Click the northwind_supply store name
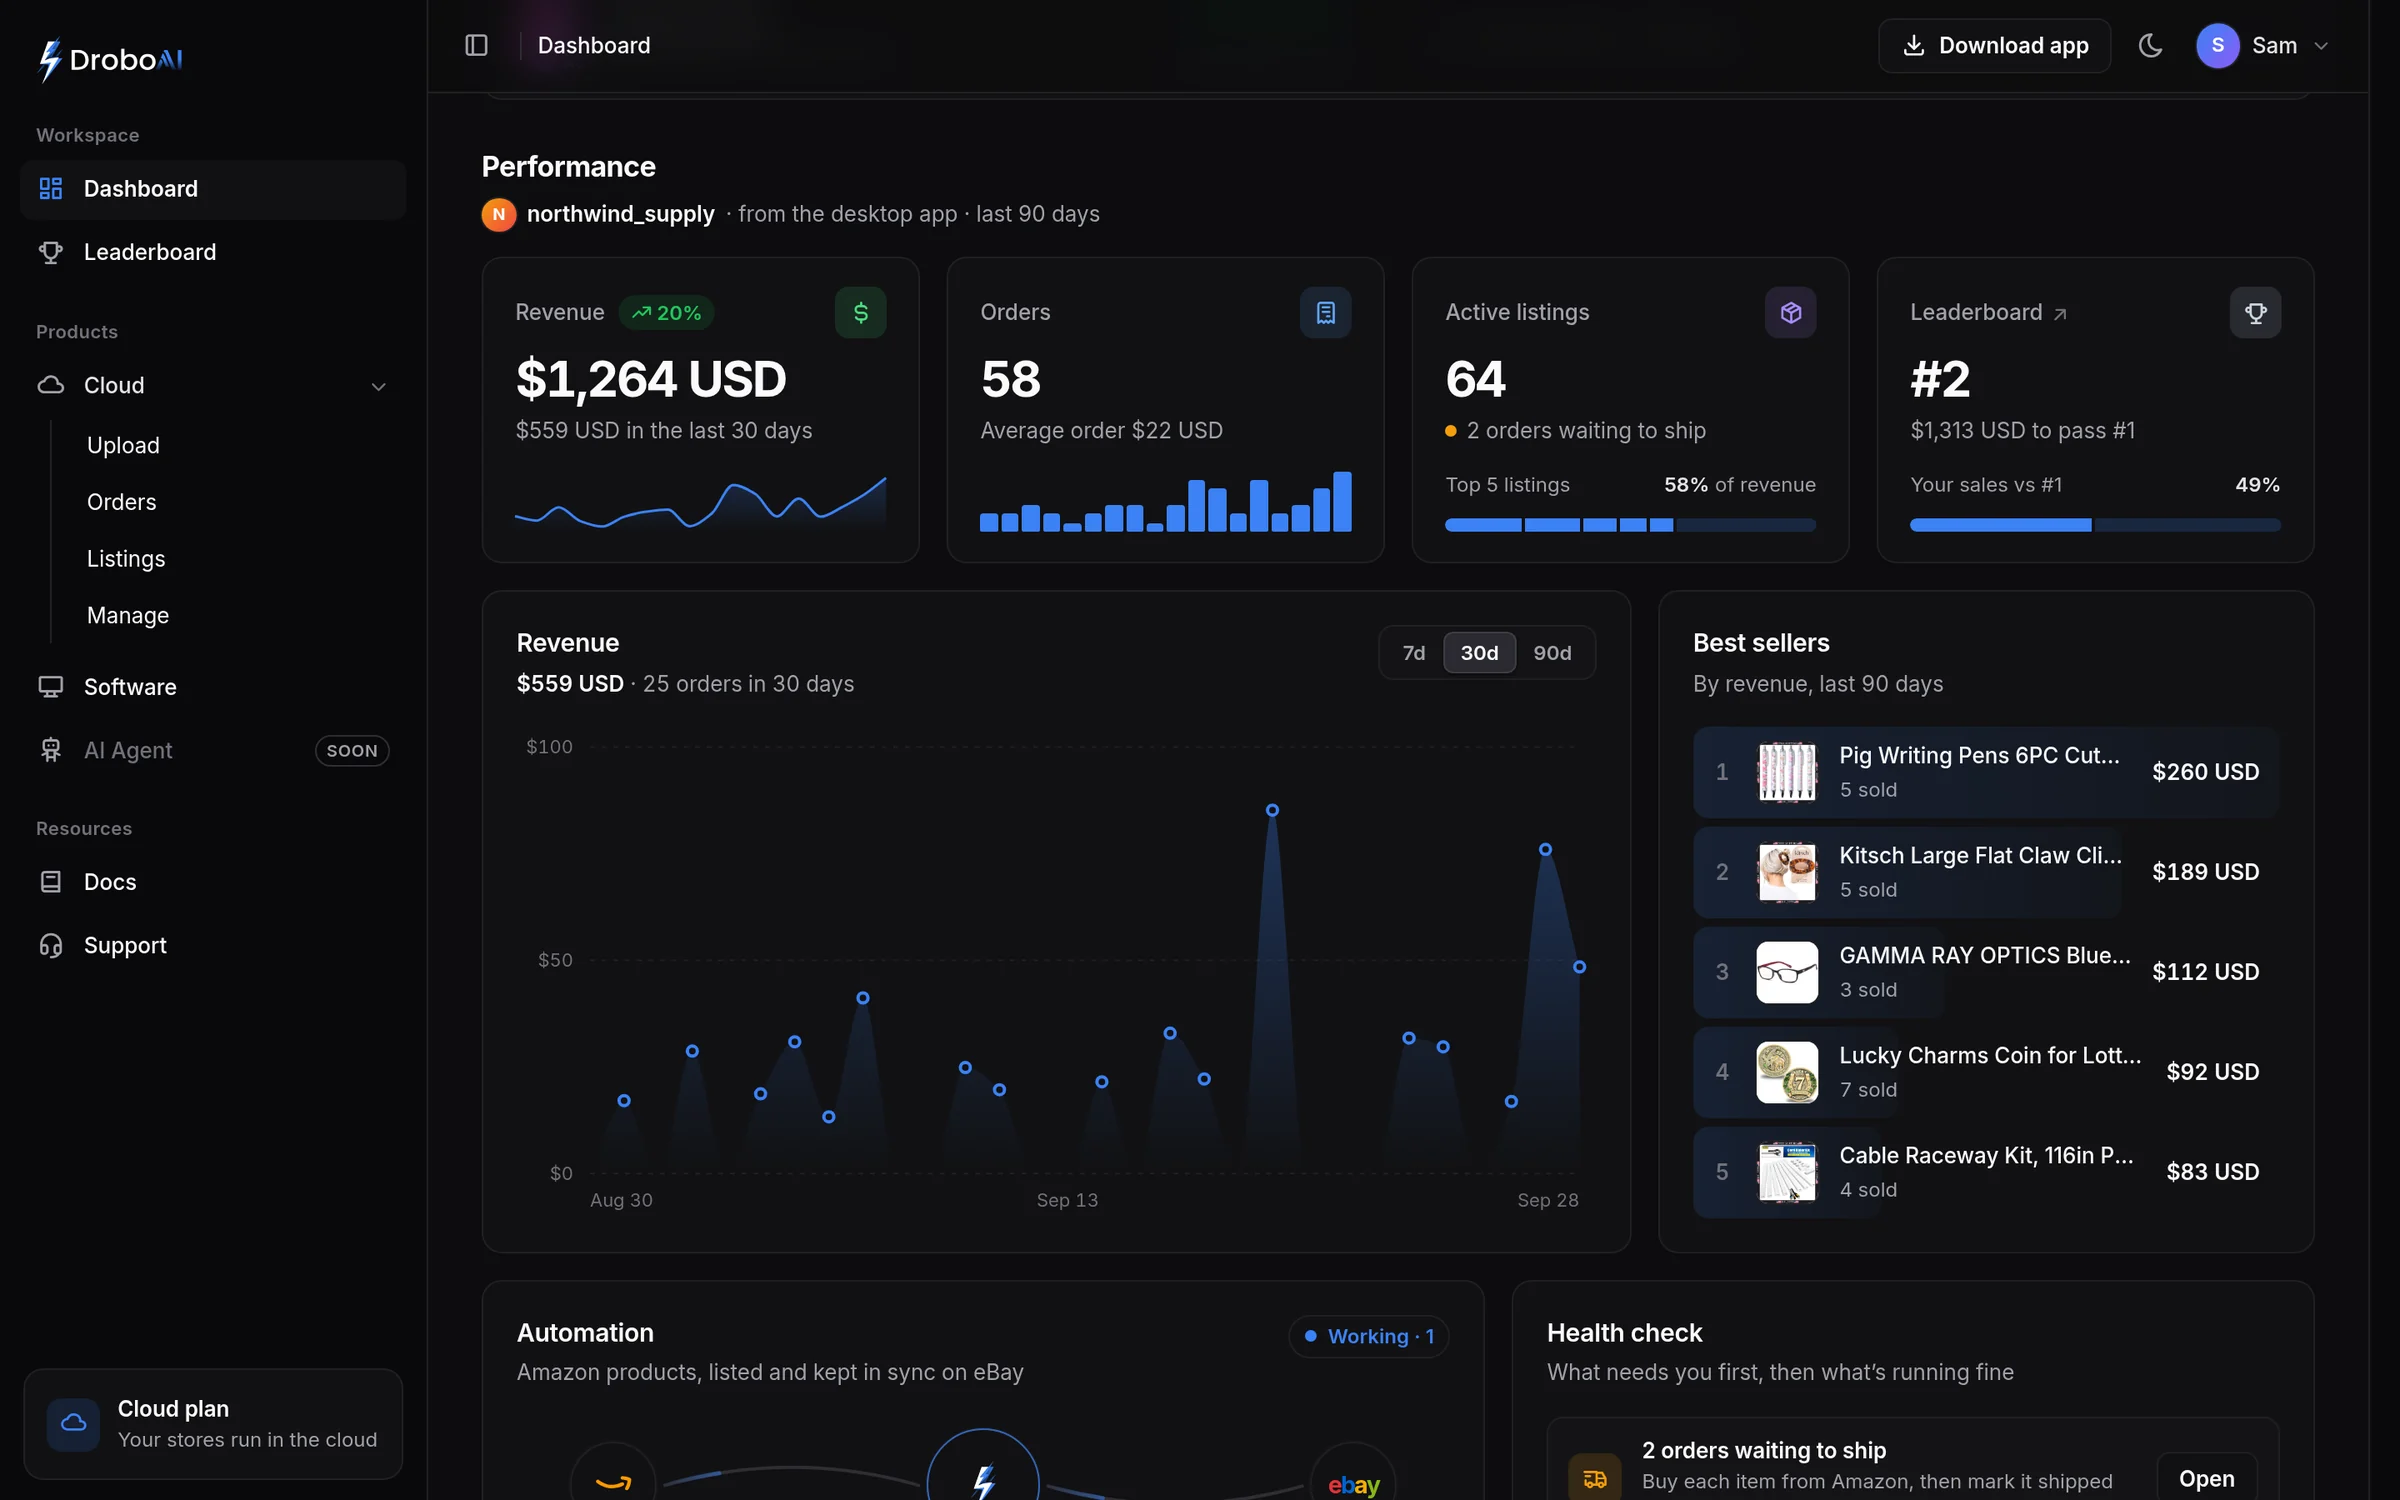The image size is (2400, 1500). (x=620, y=214)
